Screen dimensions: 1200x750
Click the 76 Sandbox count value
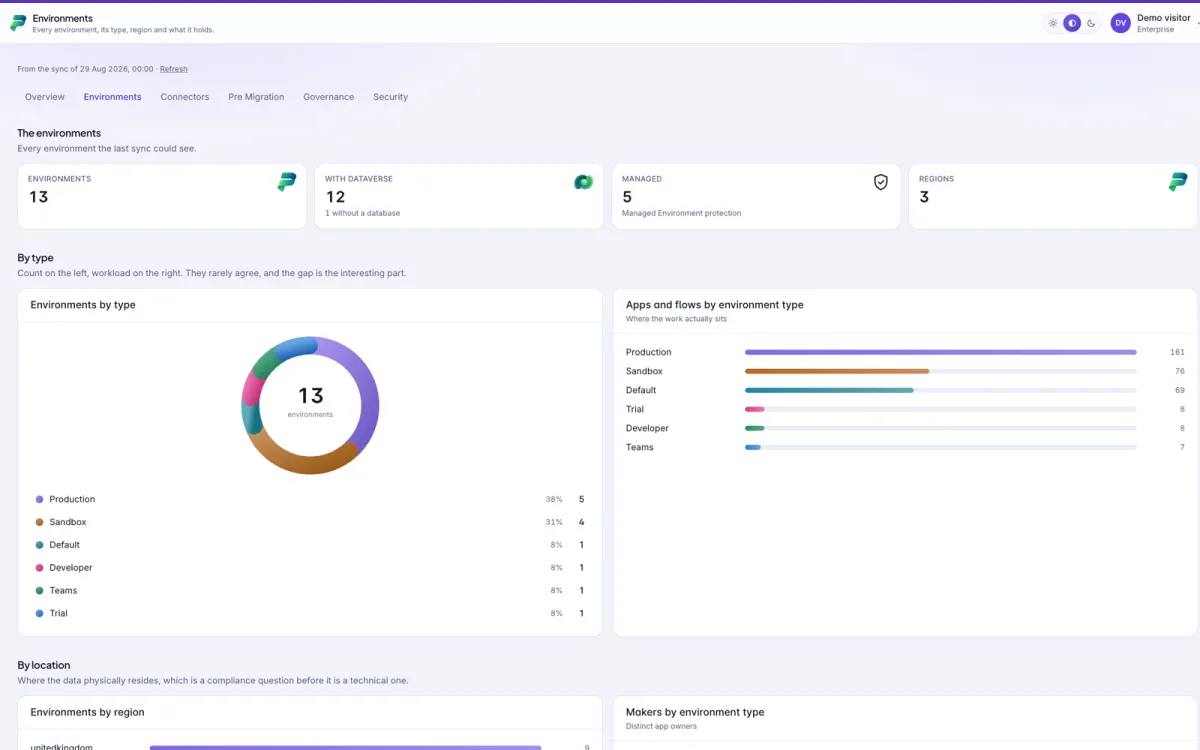(x=1179, y=371)
